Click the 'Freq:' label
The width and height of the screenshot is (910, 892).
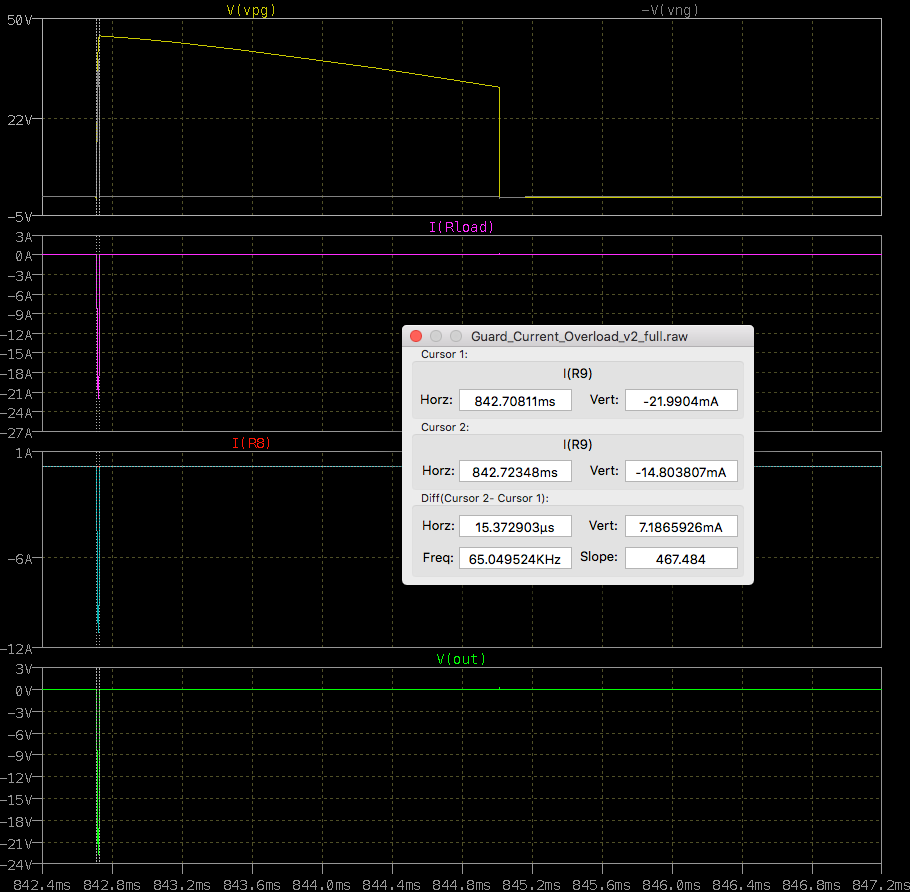(438, 558)
